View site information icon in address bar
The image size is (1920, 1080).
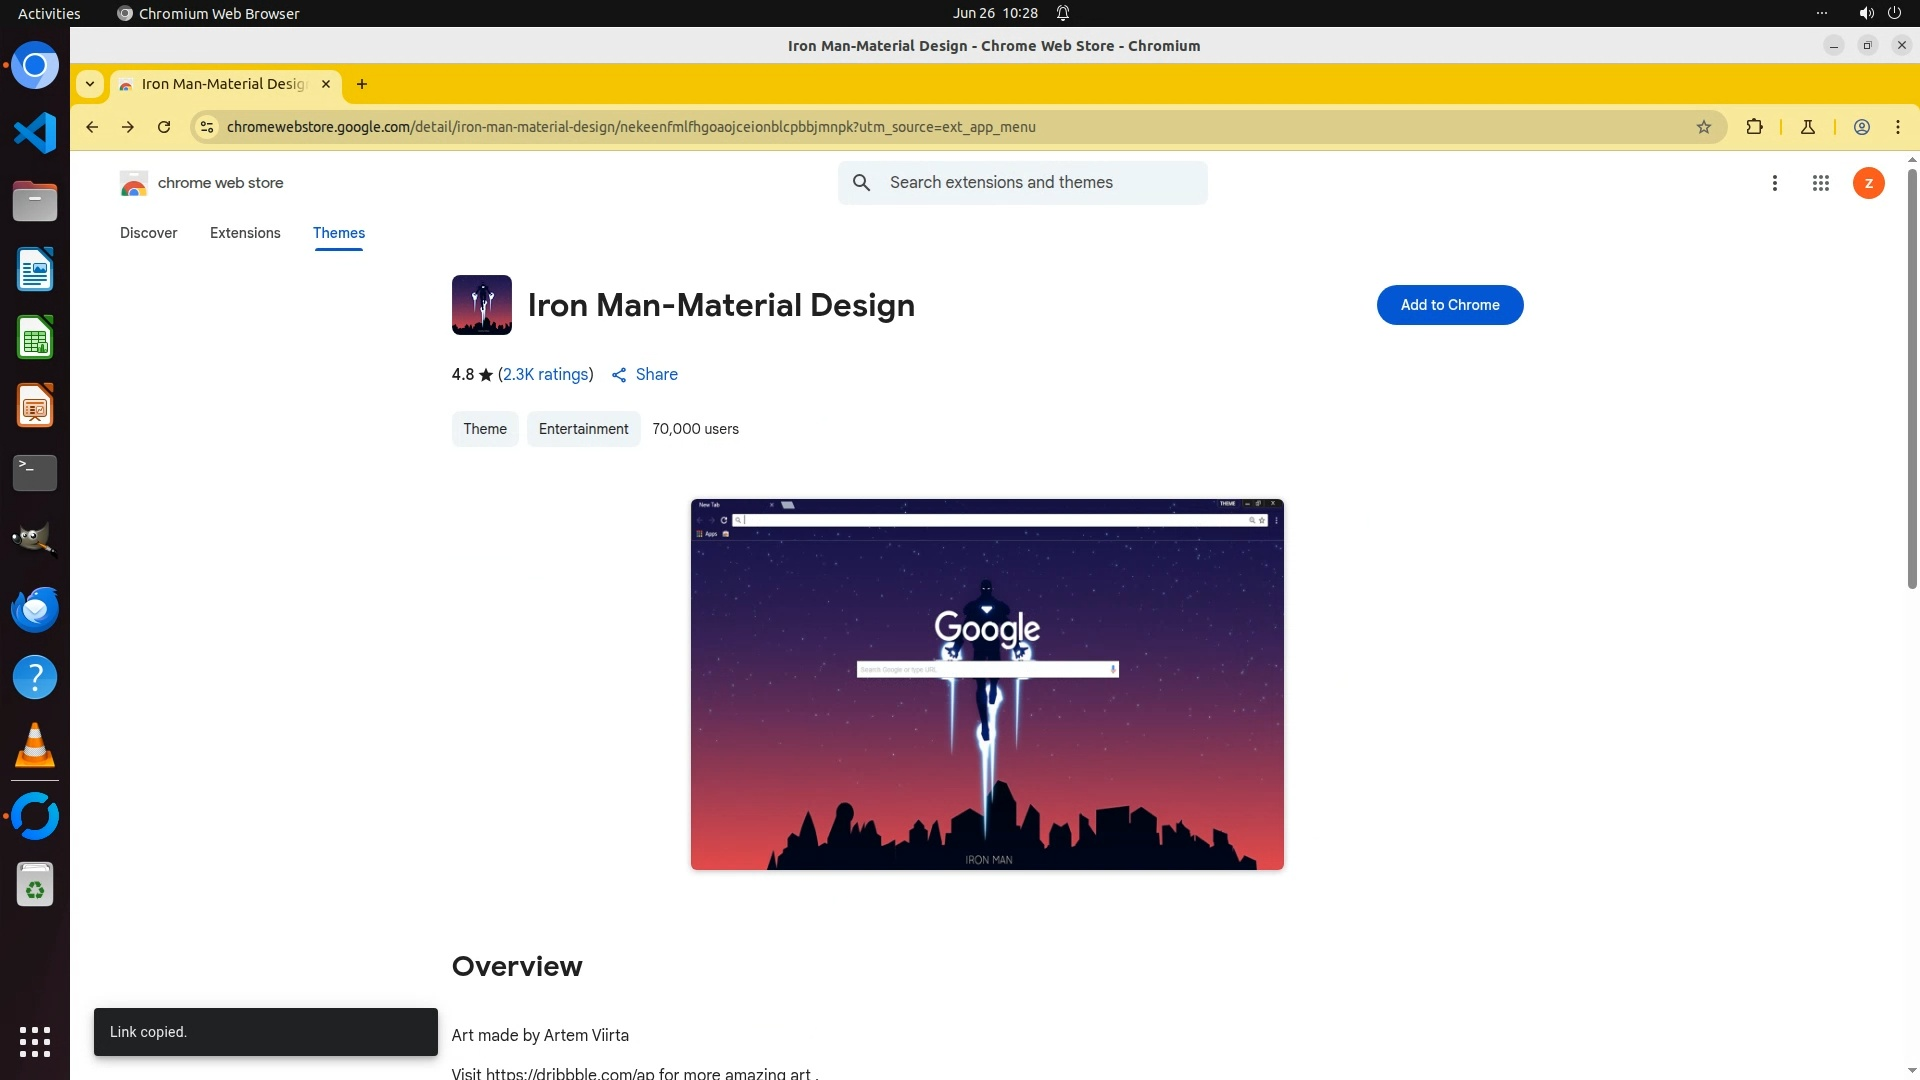coord(207,127)
